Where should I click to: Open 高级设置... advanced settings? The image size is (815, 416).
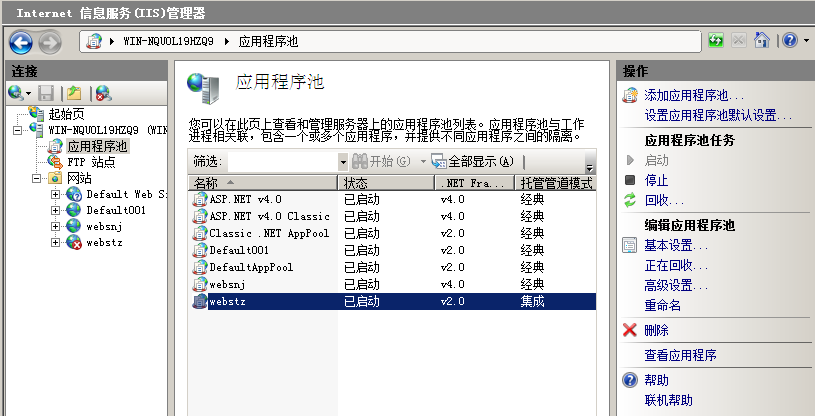click(676, 285)
